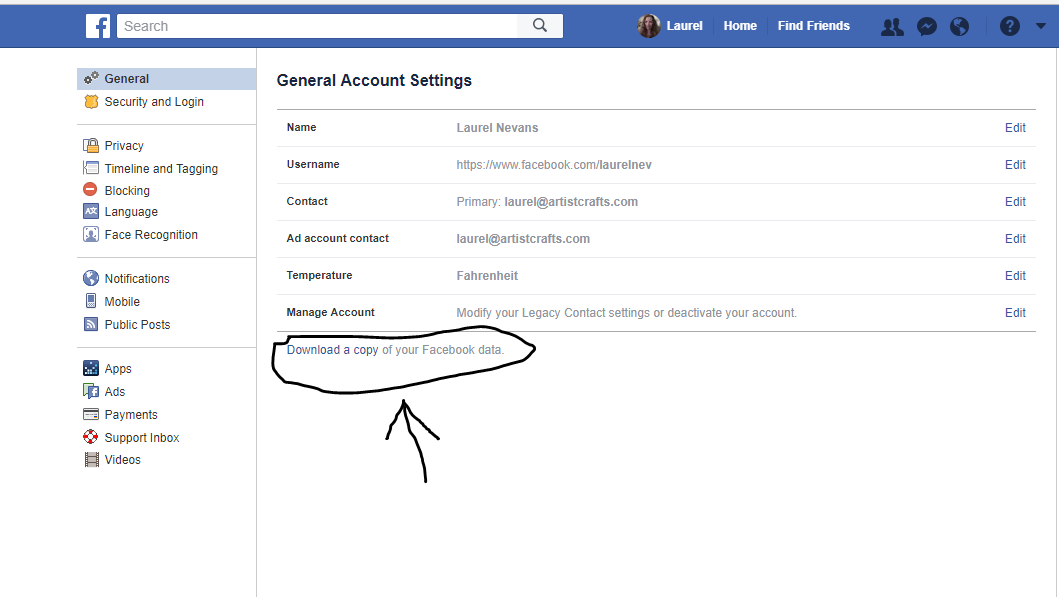Click the Legacy Contact settings description text
Viewport: 1059px width, 597px height.
click(x=626, y=313)
